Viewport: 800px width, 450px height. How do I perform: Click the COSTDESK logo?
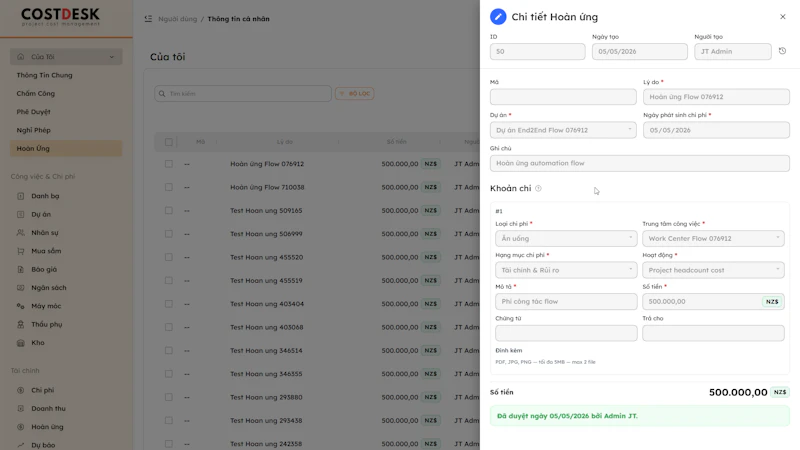tap(60, 17)
